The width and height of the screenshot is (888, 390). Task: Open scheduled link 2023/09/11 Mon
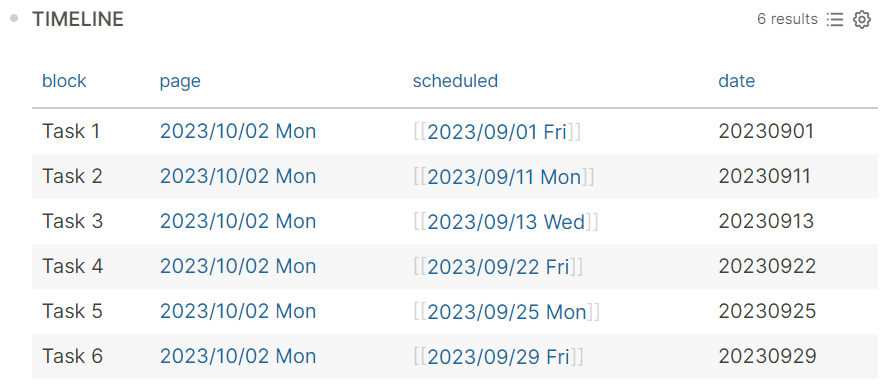point(504,177)
